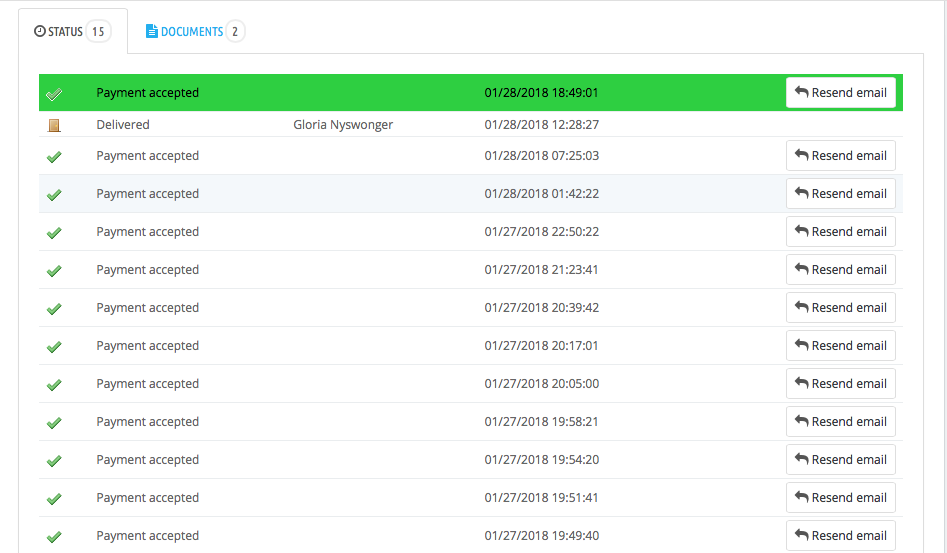Switch to the Documents tab
The image size is (947, 553).
click(194, 31)
